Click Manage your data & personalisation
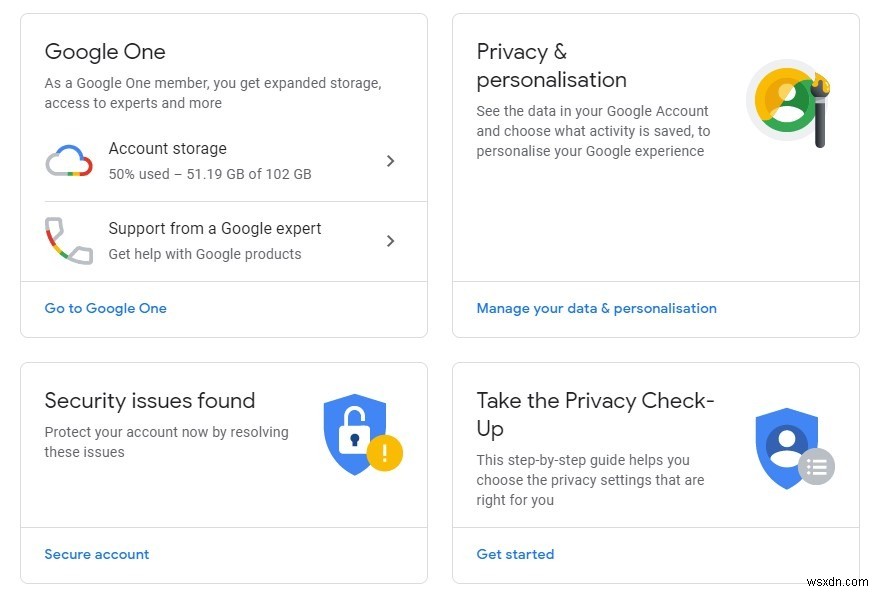 596,308
